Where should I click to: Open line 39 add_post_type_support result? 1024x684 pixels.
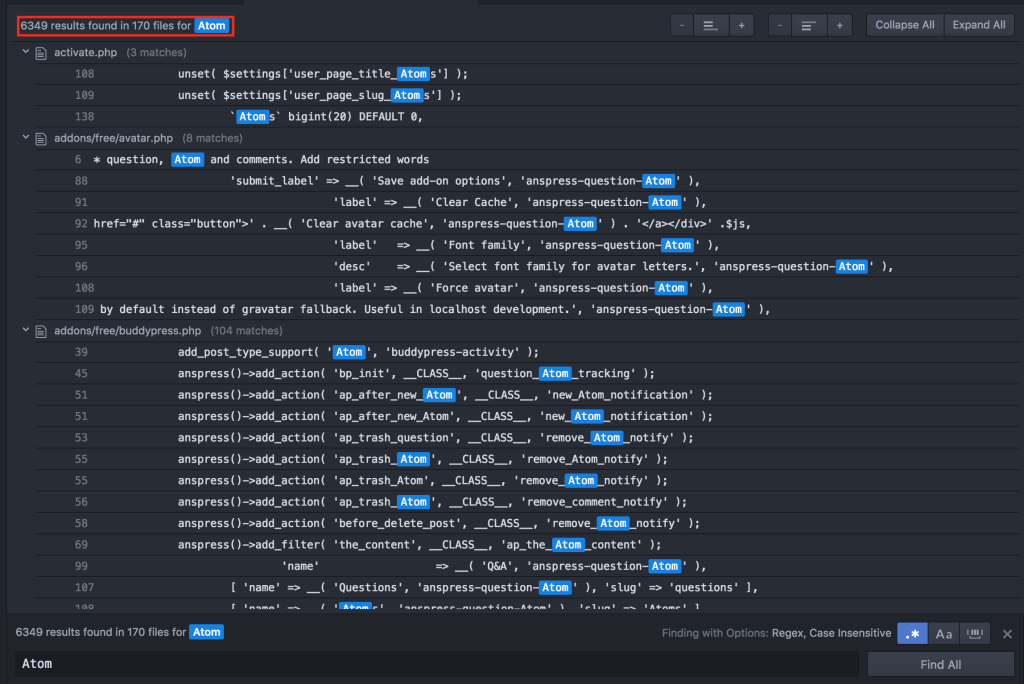[x=527, y=352]
